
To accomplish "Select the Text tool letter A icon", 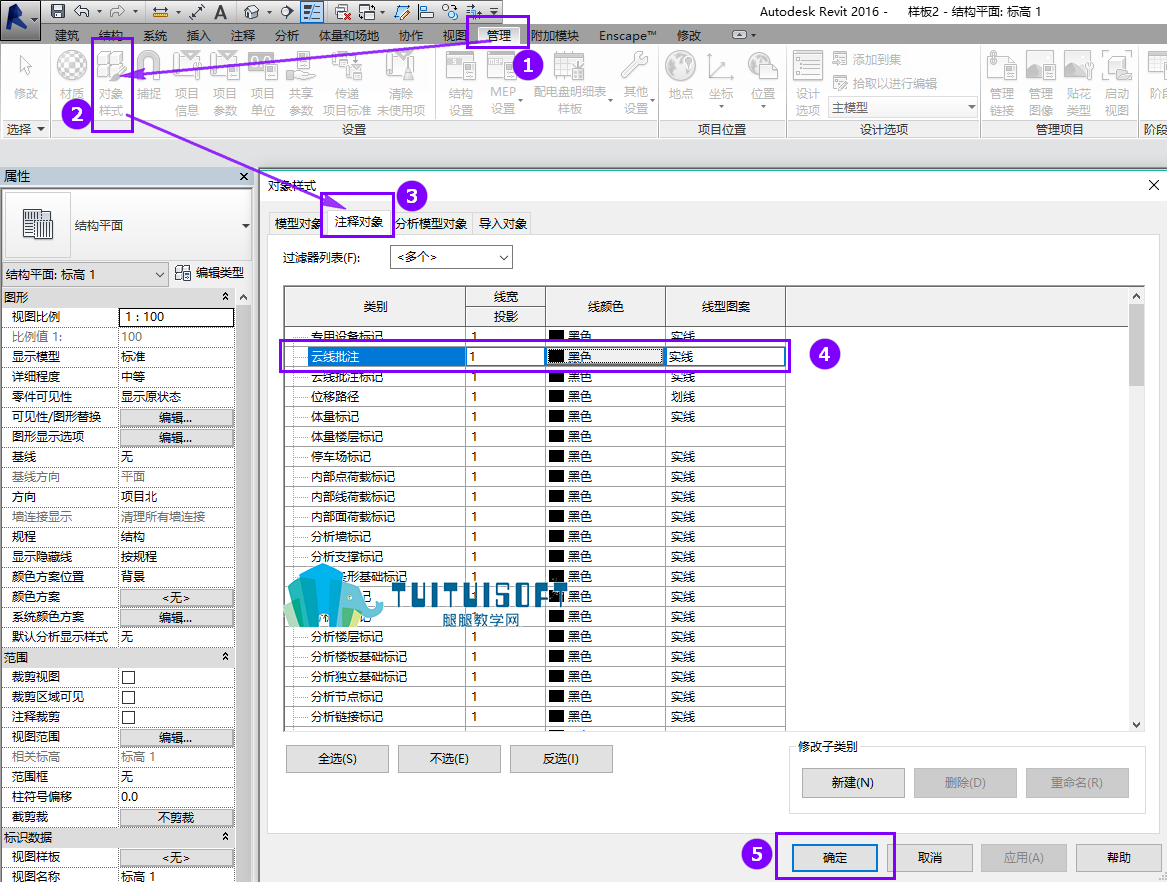I will [x=220, y=12].
